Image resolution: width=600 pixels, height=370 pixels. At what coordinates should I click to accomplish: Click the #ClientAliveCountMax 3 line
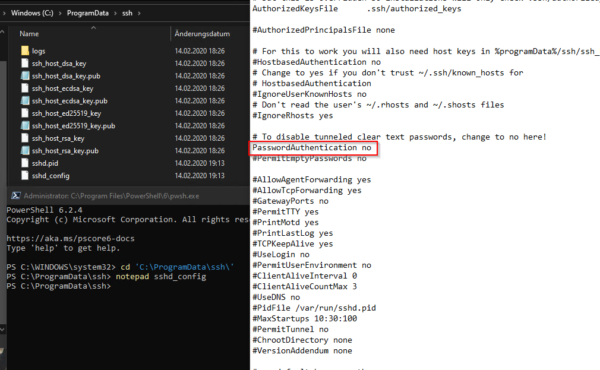pos(305,287)
